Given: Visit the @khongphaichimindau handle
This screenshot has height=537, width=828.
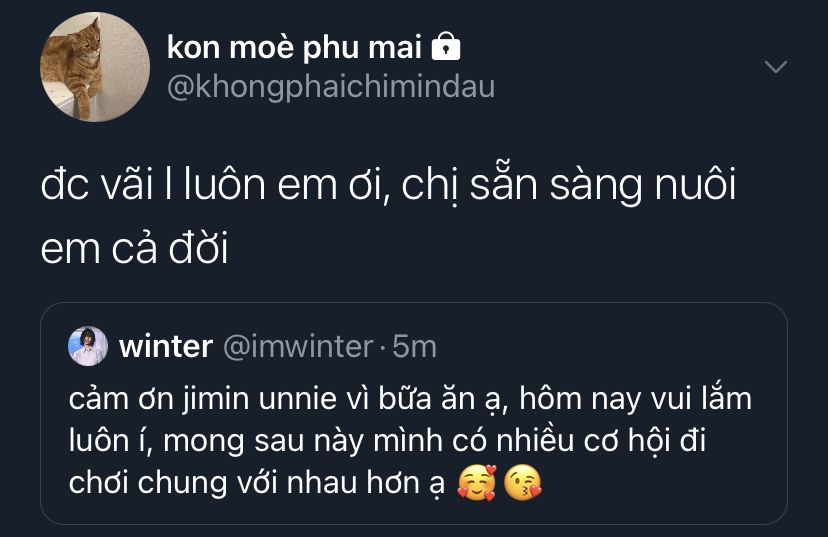Looking at the screenshot, I should pyautogui.click(x=330, y=87).
